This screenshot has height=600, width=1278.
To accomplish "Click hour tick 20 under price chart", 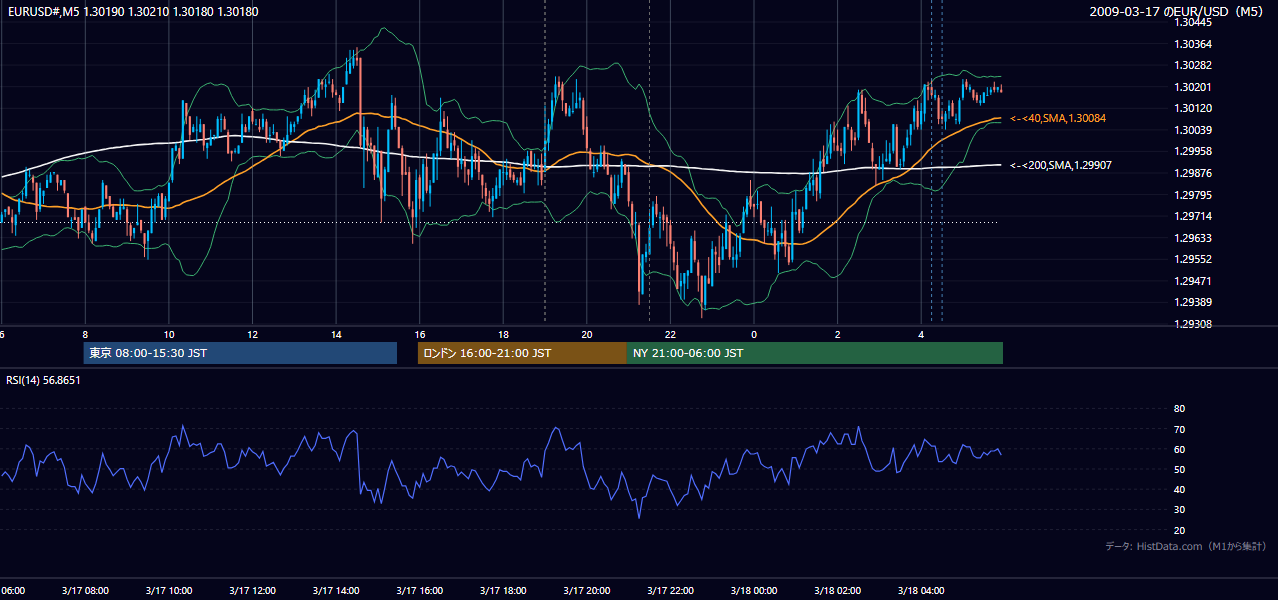I will 587,334.
